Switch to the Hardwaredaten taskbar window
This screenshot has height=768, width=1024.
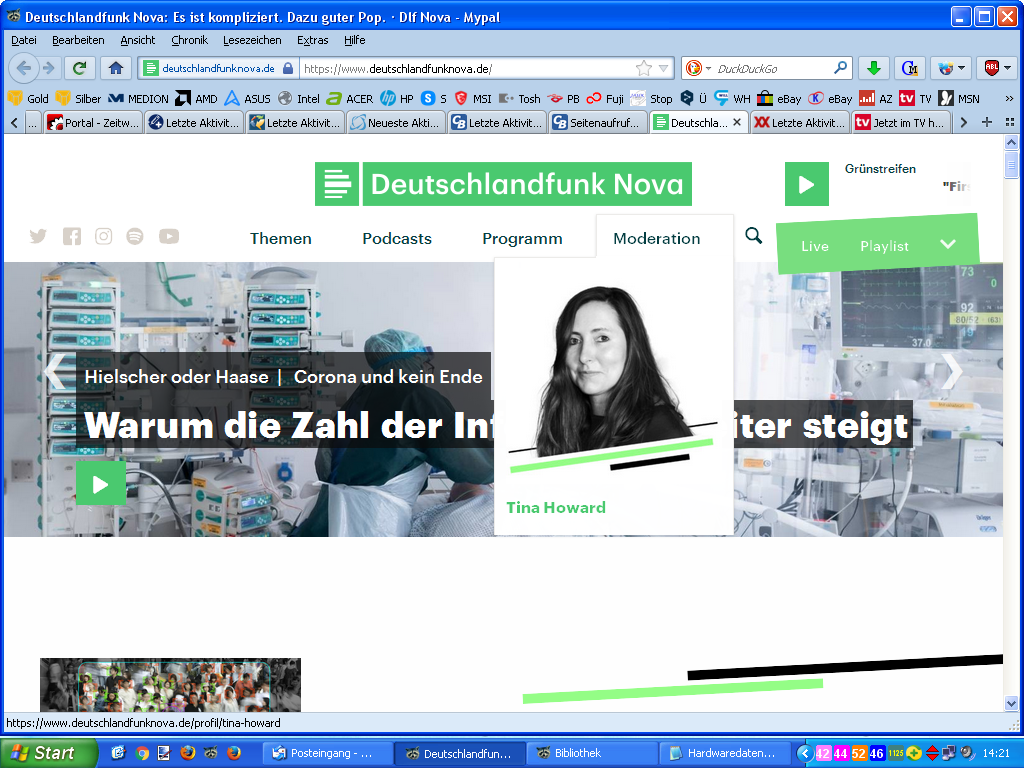pos(725,753)
